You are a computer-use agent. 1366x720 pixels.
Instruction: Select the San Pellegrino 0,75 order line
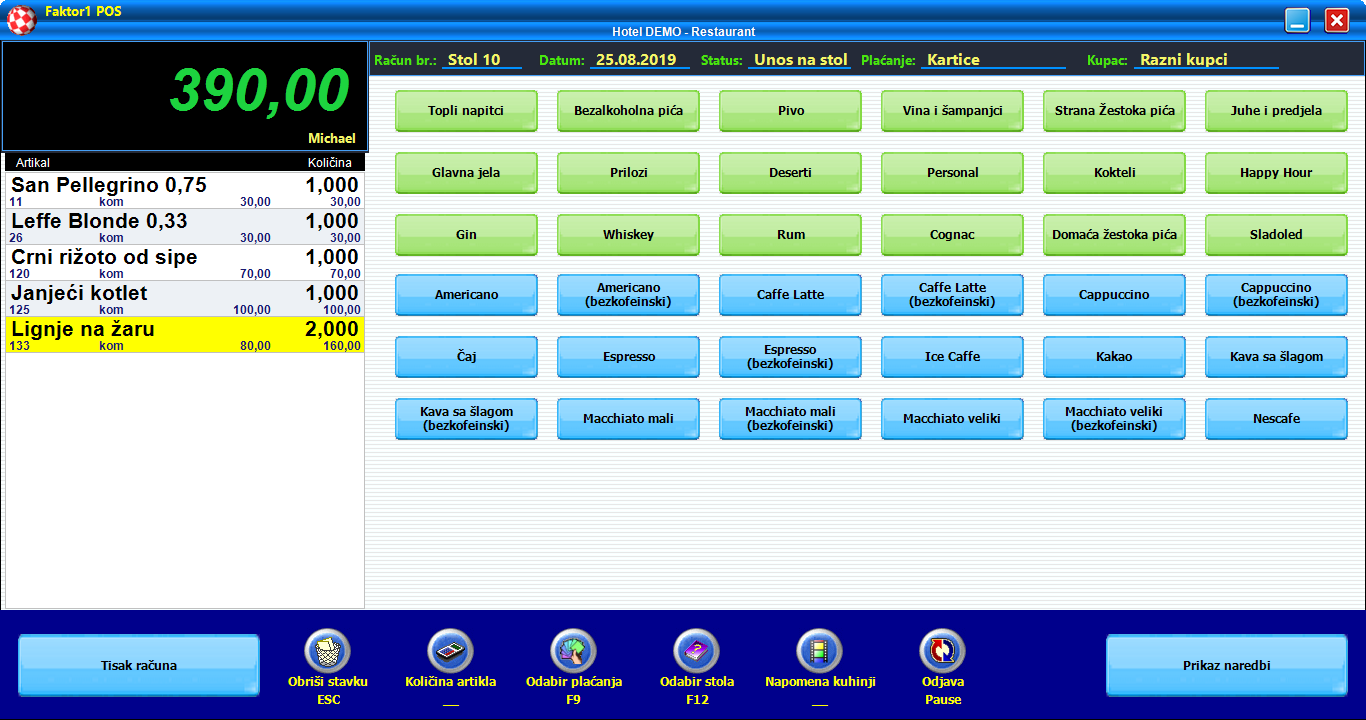185,190
